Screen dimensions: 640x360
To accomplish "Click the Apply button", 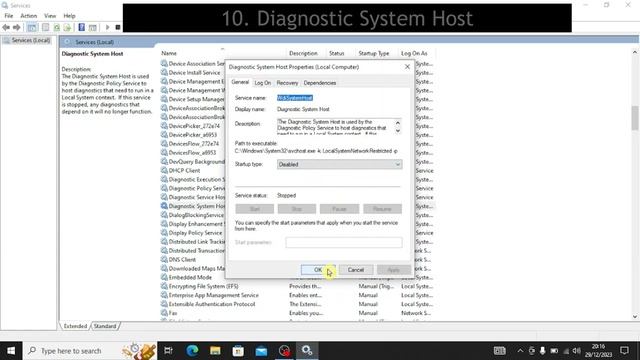I will [x=393, y=270].
